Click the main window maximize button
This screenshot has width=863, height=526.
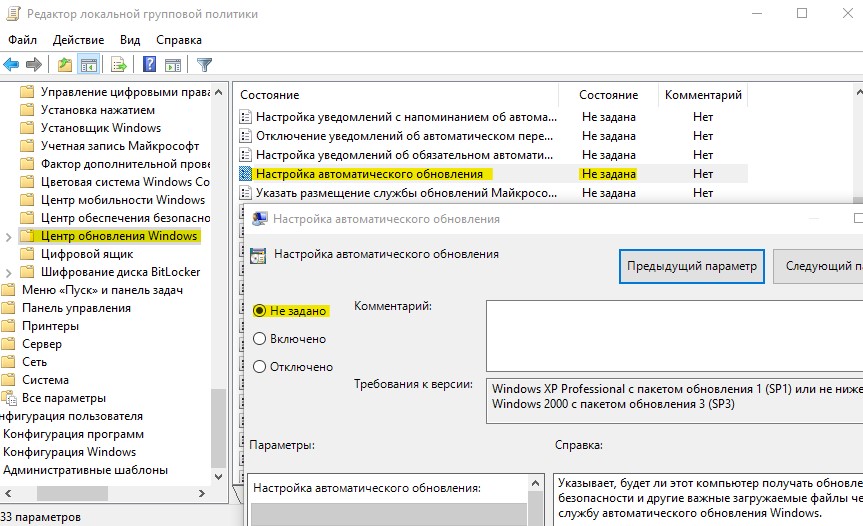802,13
